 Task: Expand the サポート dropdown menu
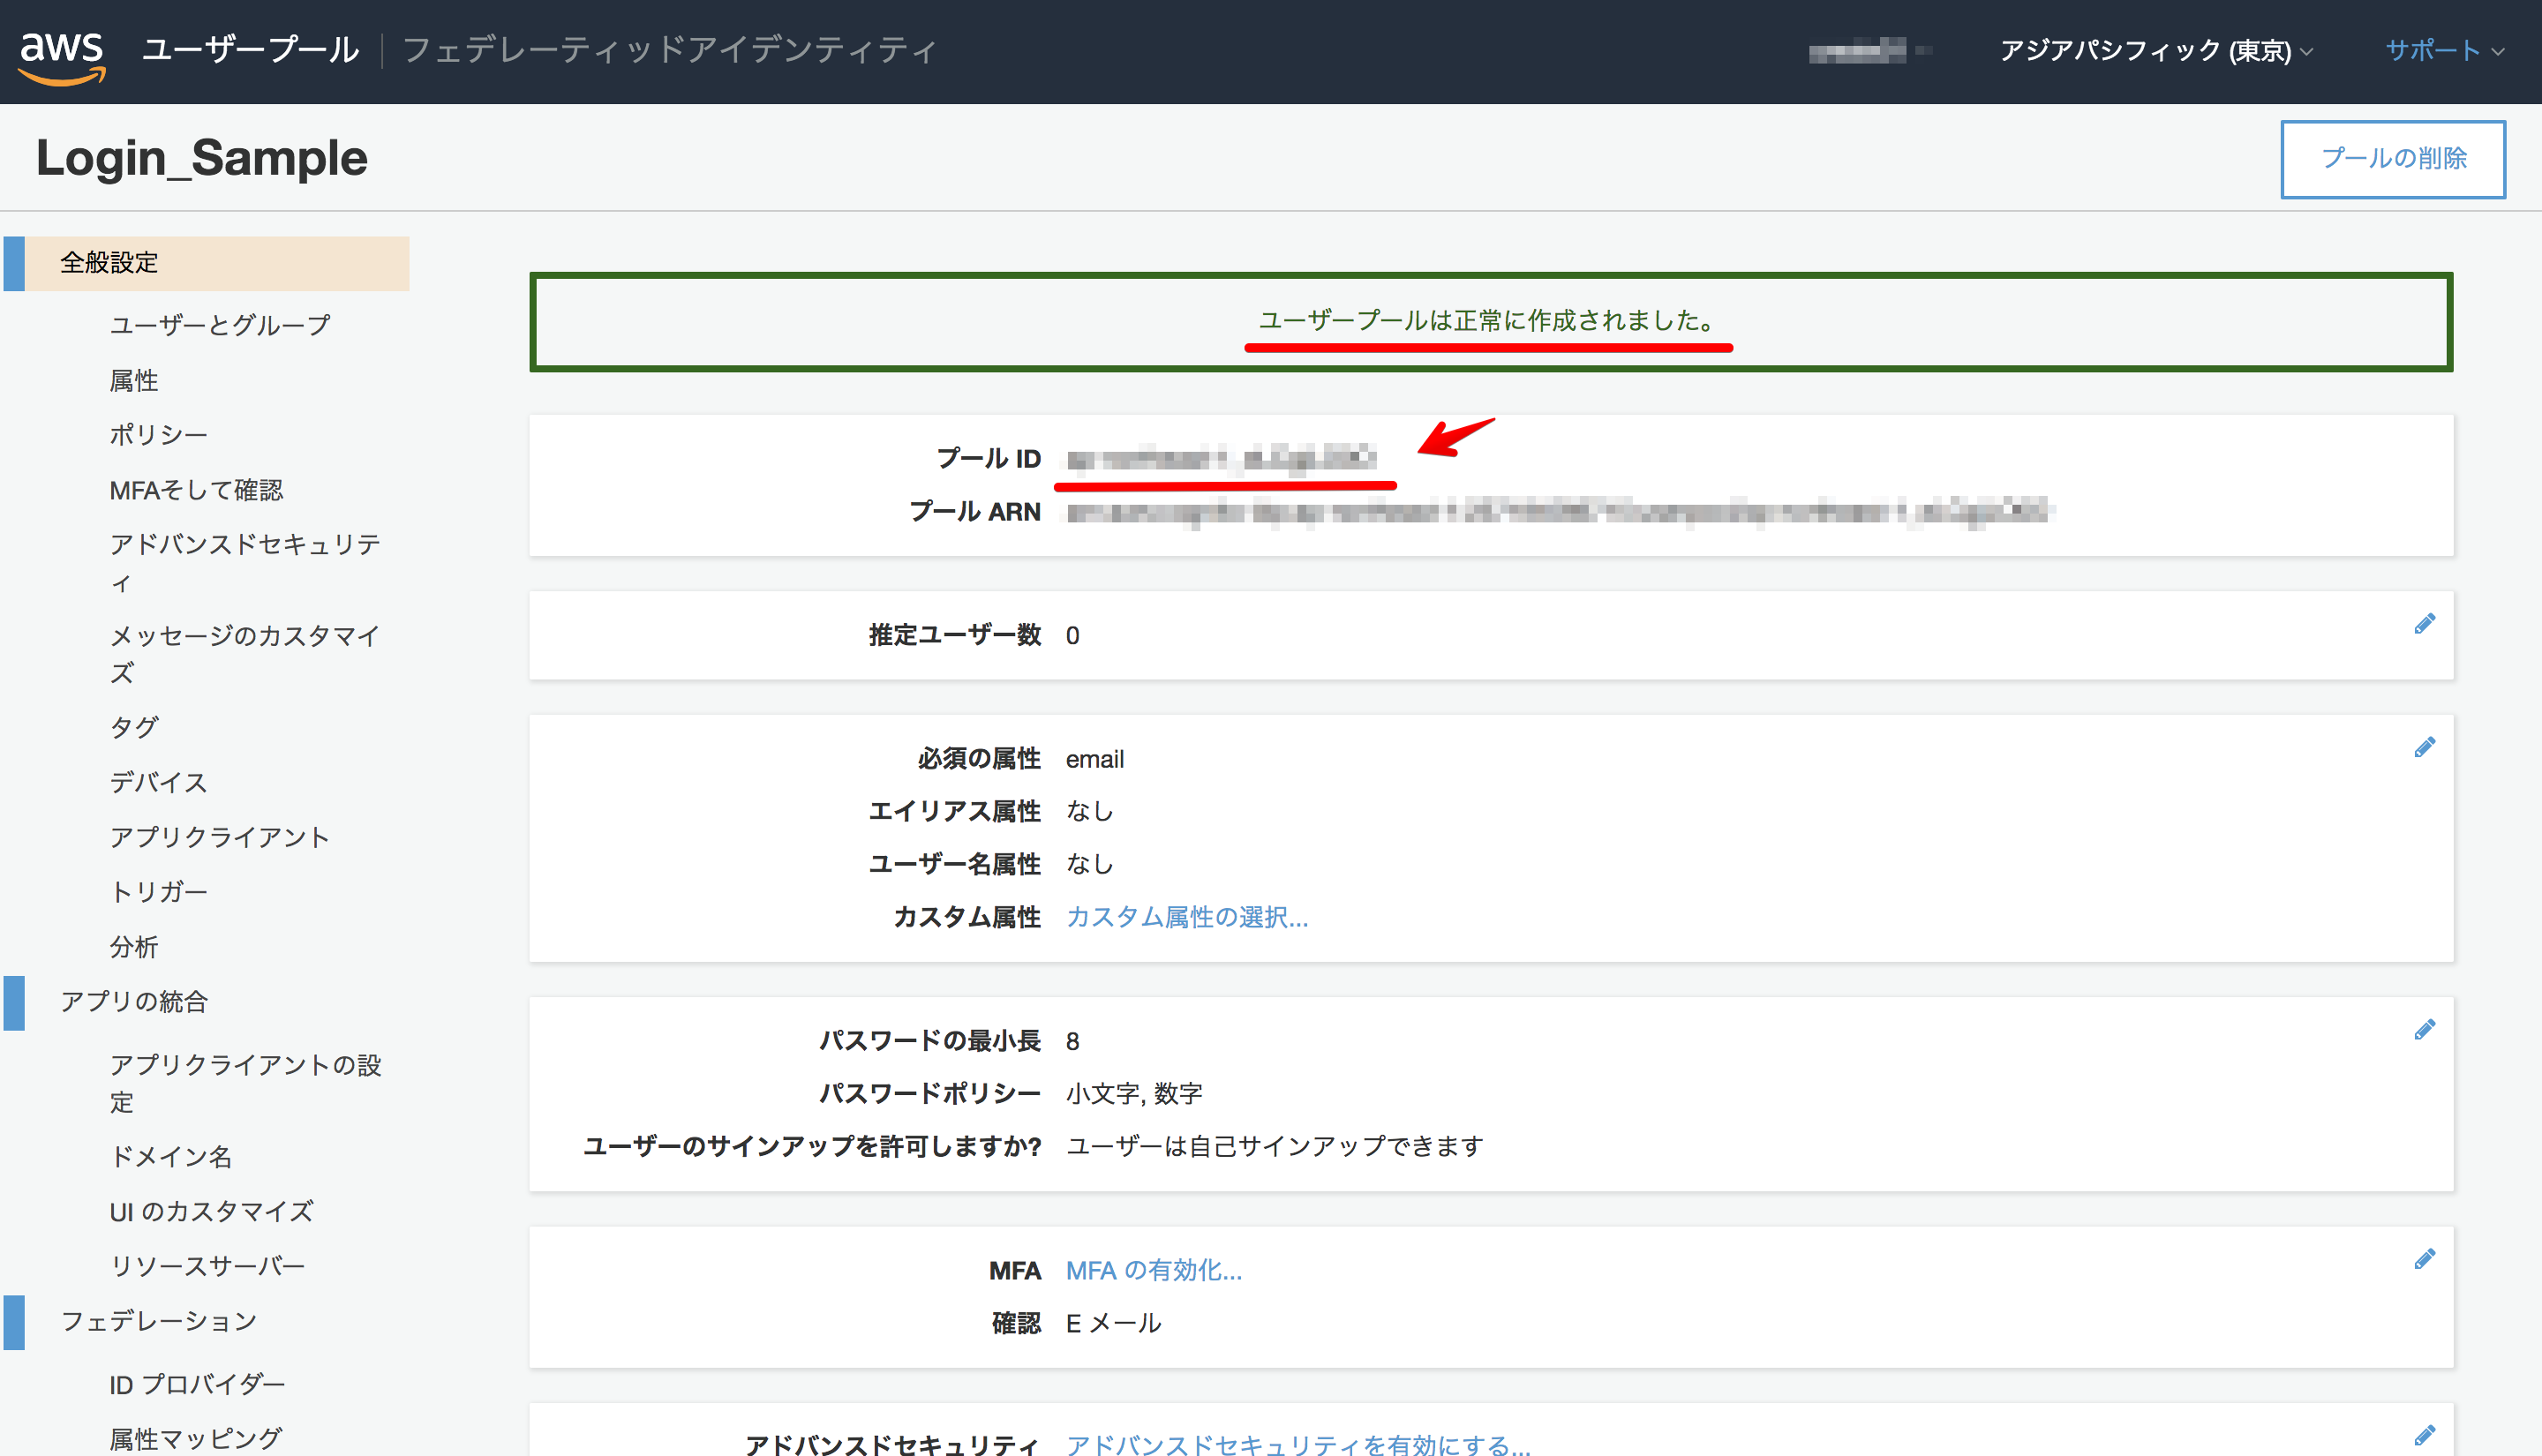pos(2444,50)
